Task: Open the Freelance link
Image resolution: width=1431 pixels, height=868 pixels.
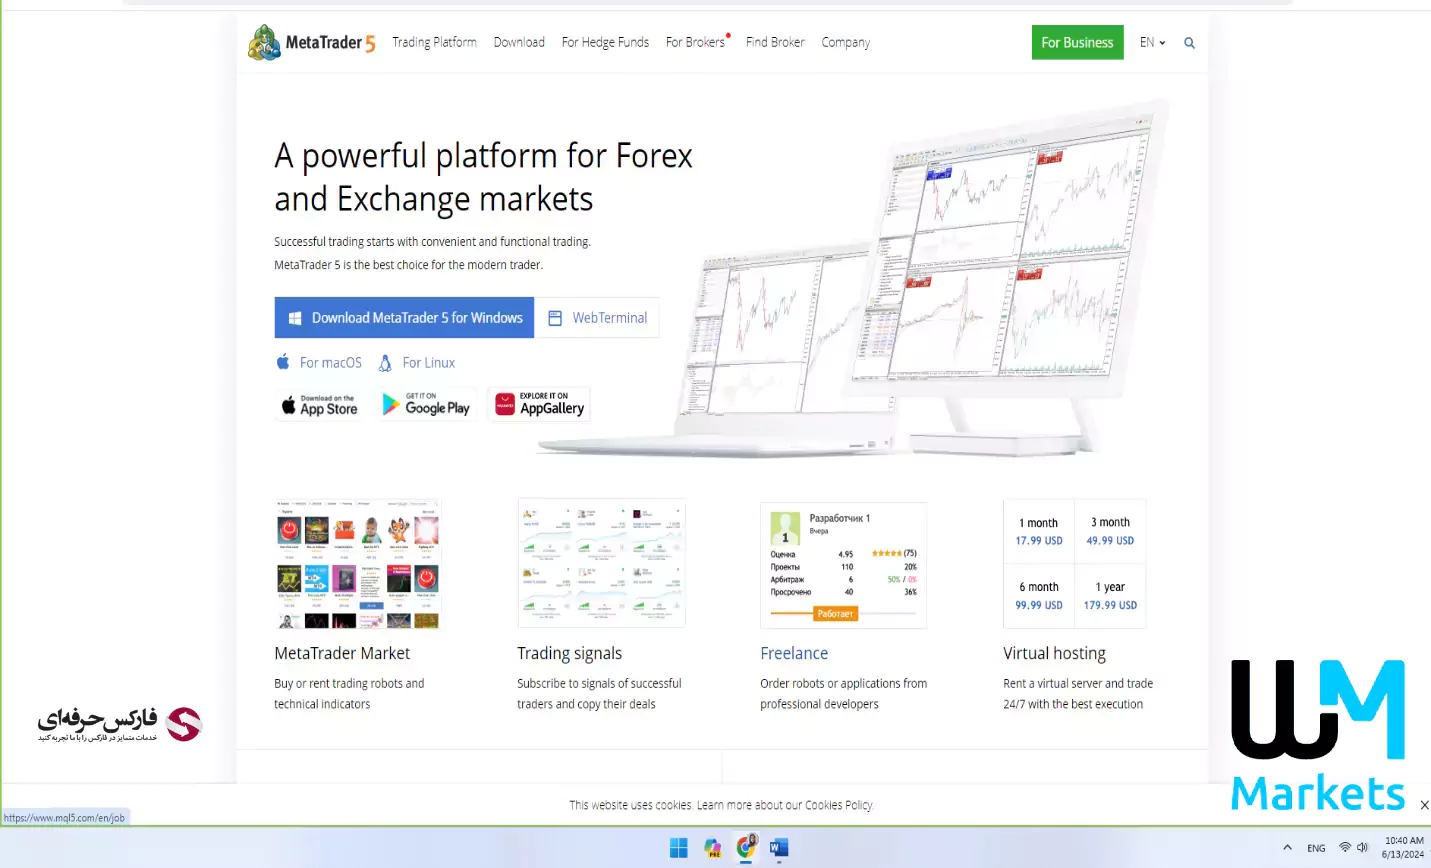Action: 794,653
